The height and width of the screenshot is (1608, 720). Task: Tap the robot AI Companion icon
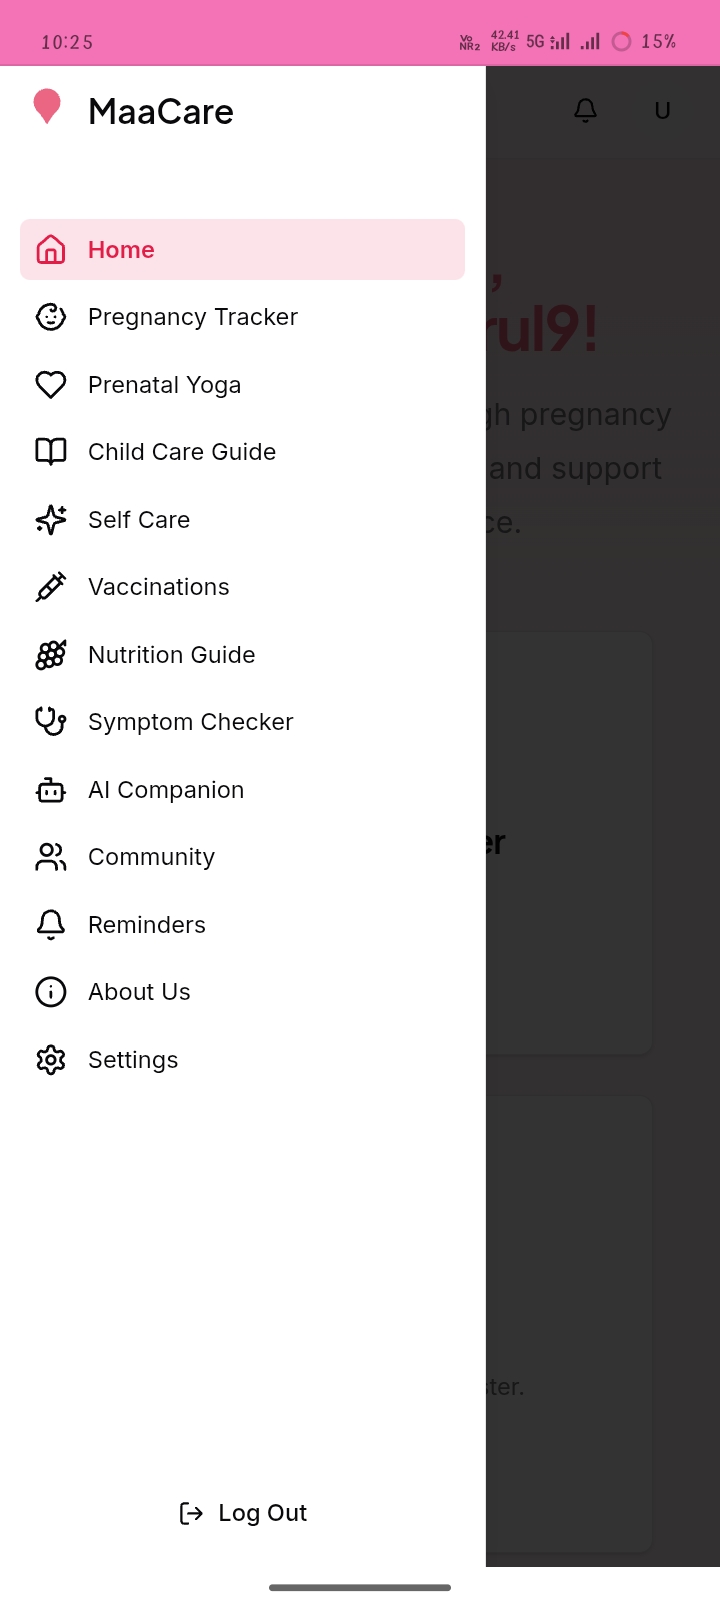tap(51, 790)
